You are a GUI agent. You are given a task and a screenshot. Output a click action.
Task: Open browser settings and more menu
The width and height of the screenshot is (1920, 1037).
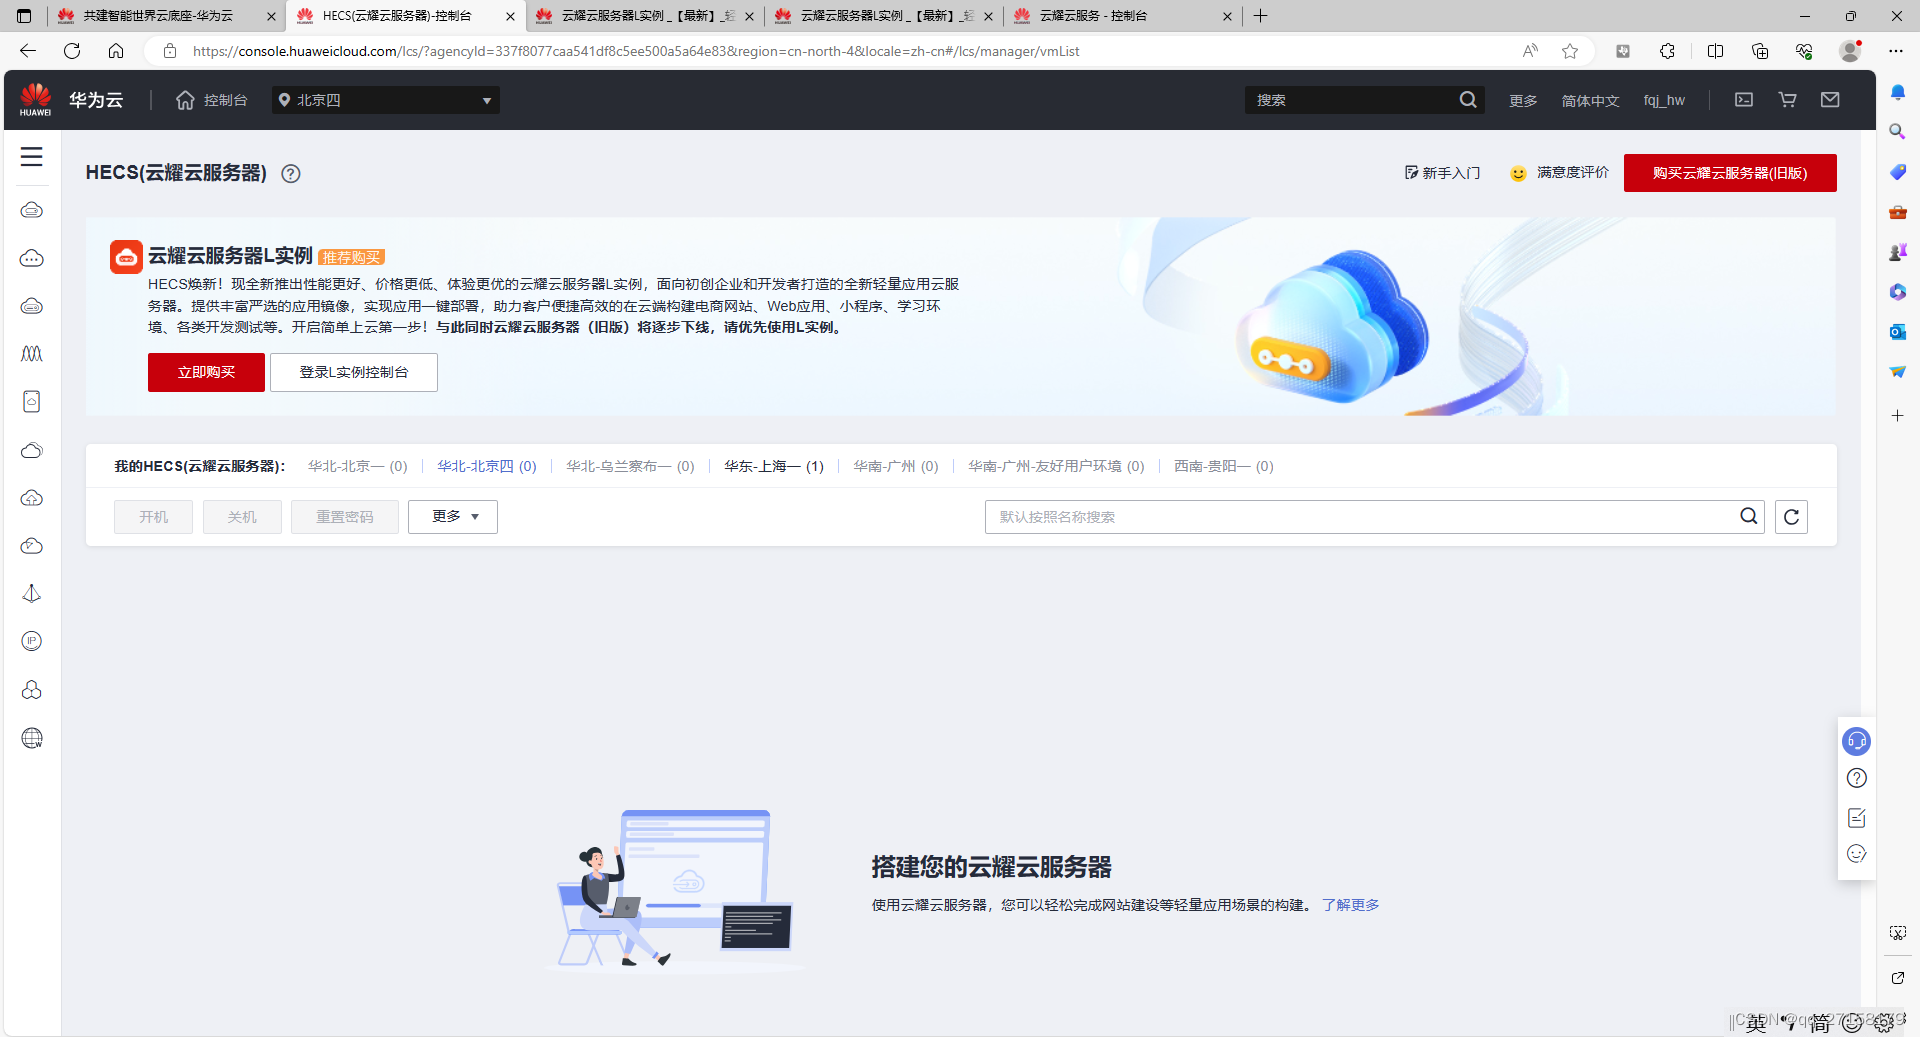(1896, 51)
